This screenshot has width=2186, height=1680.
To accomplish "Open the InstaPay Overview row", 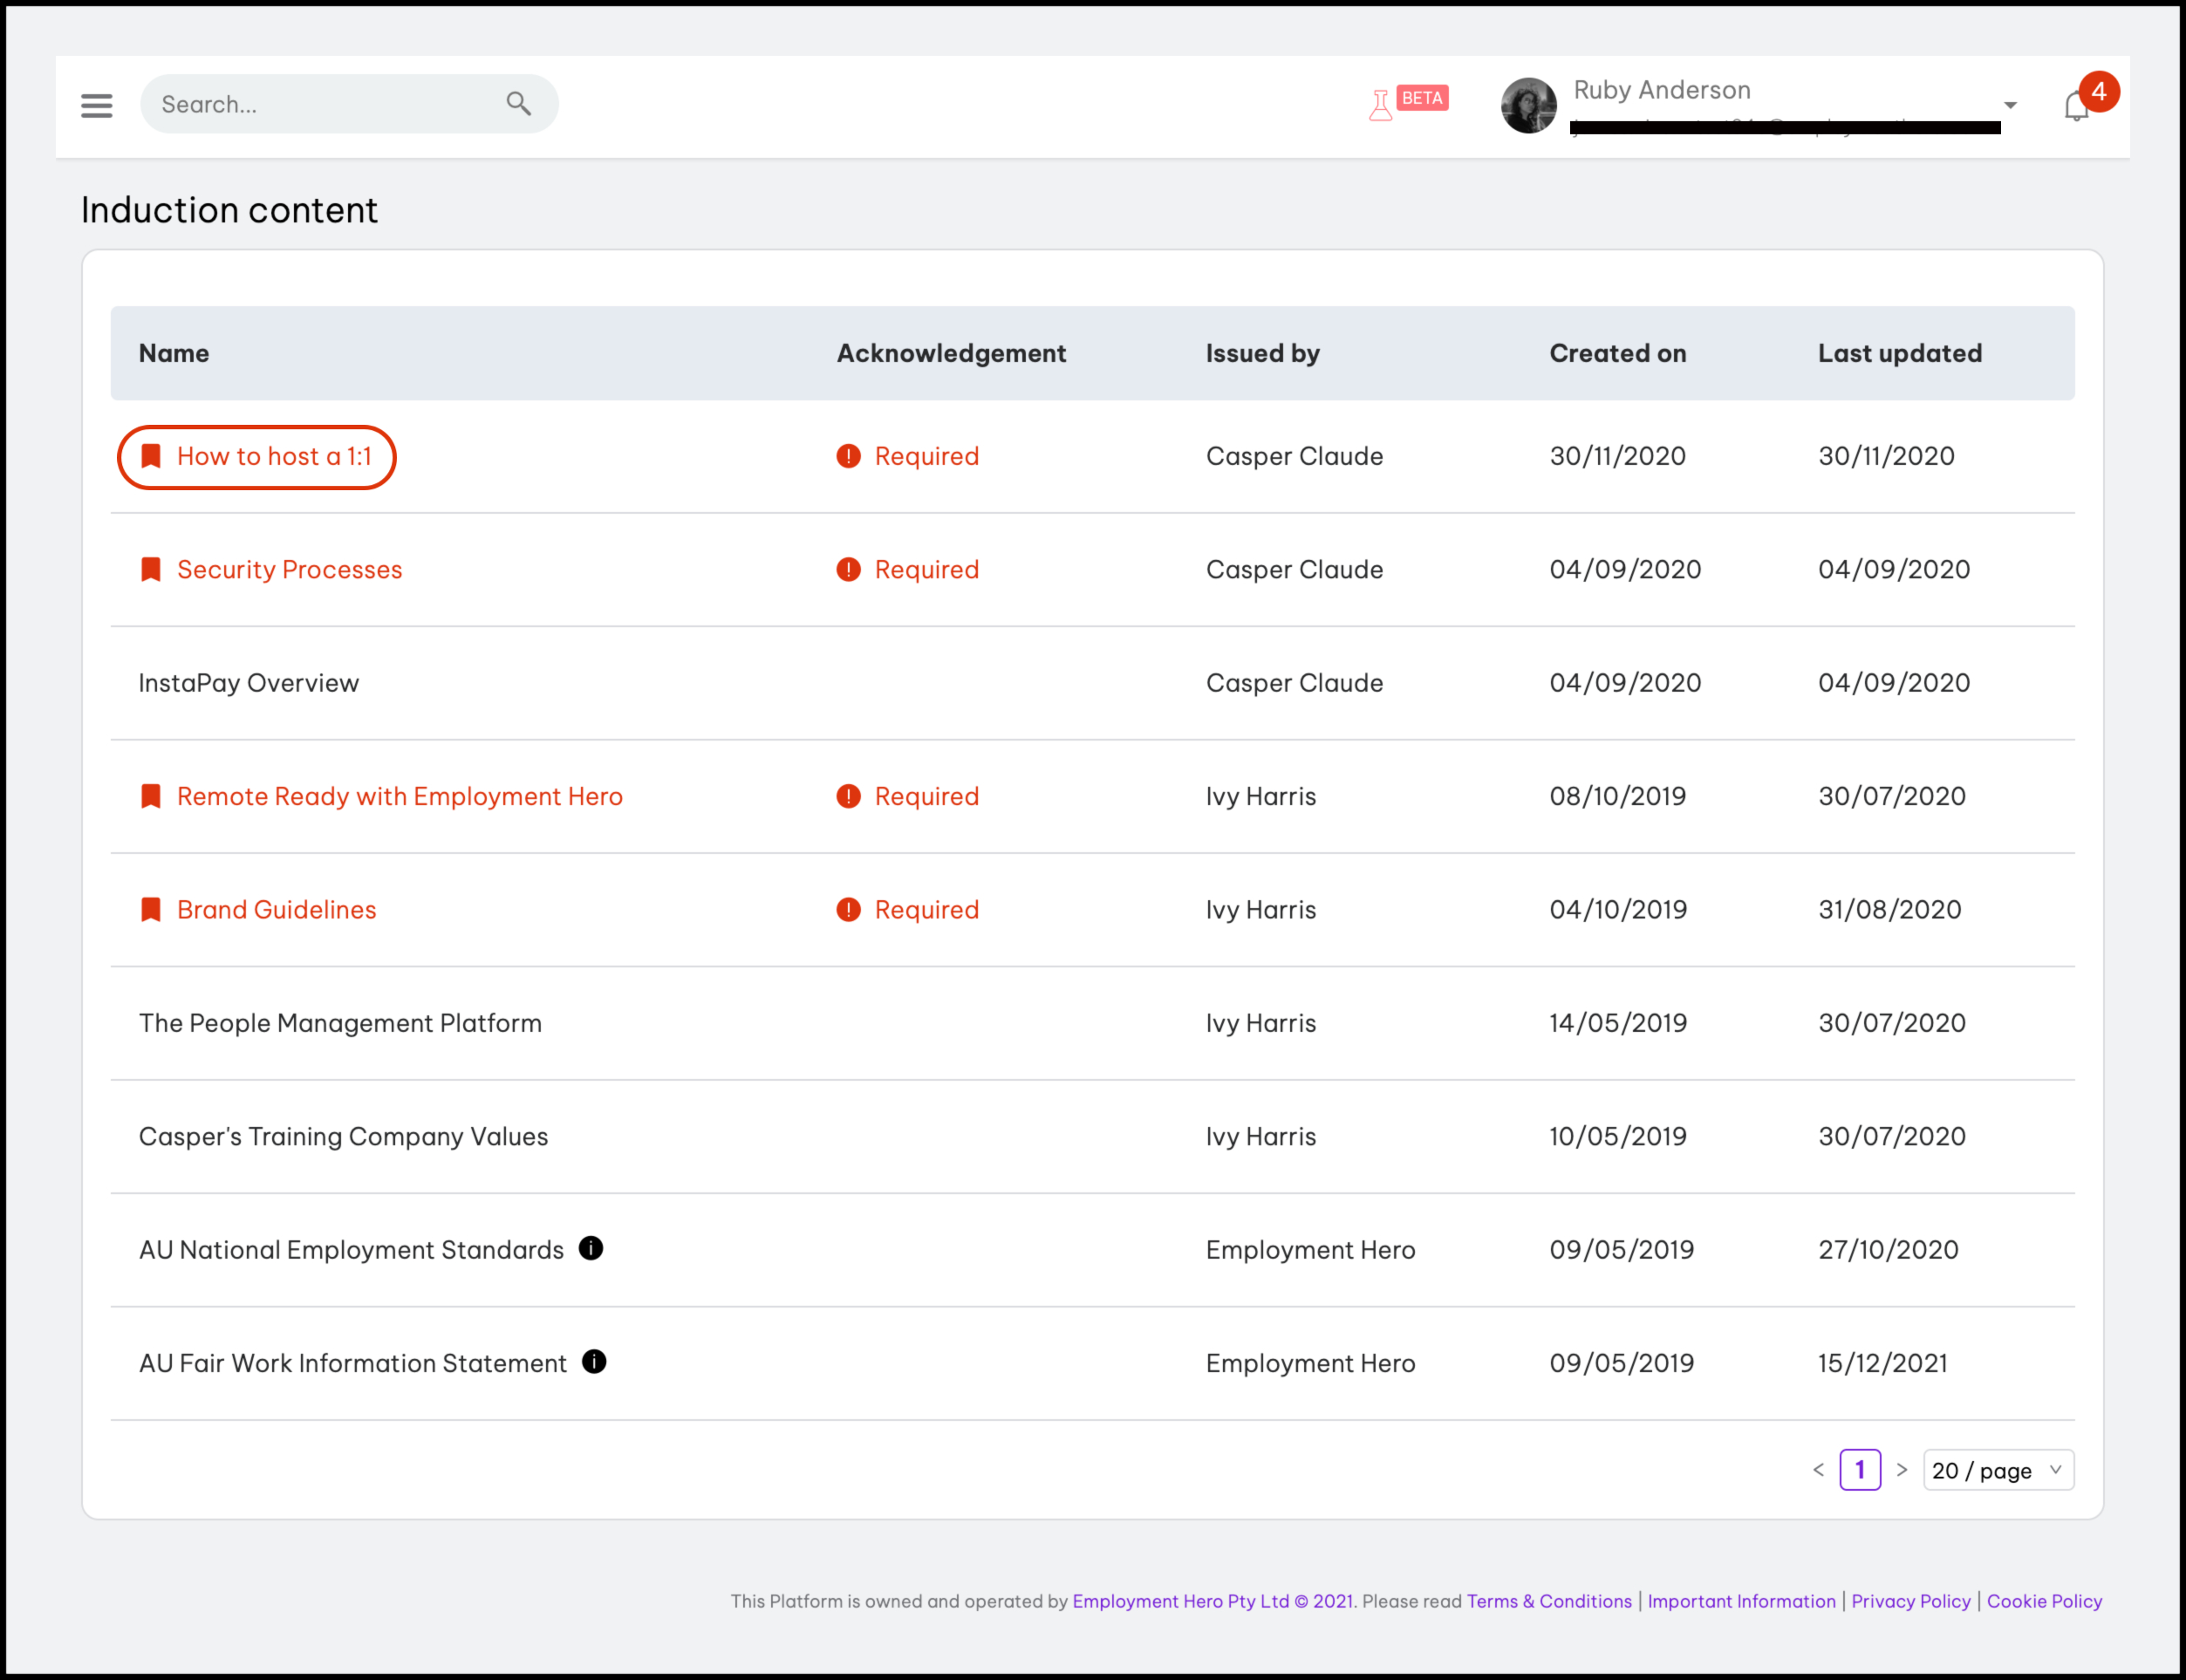I will [x=248, y=683].
